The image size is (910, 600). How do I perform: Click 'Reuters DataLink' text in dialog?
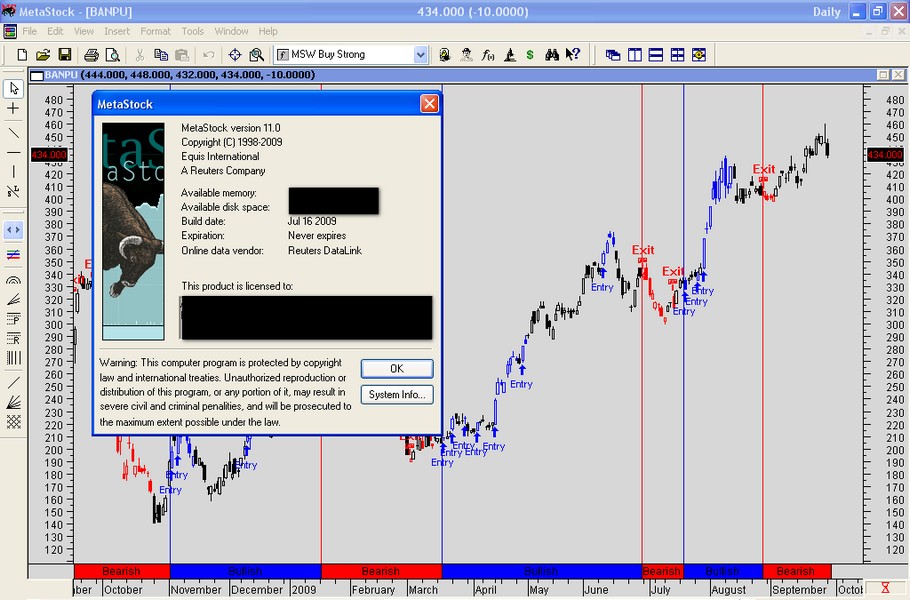click(x=324, y=251)
